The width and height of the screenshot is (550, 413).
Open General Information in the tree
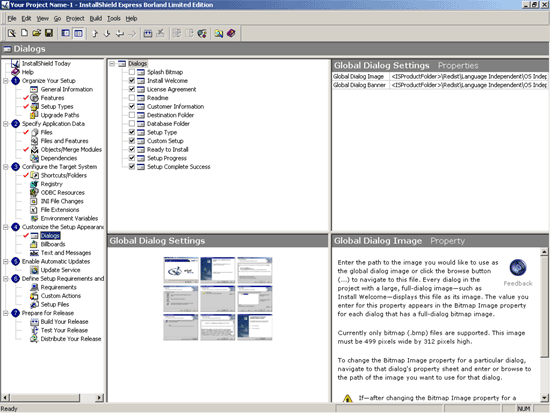(x=67, y=89)
